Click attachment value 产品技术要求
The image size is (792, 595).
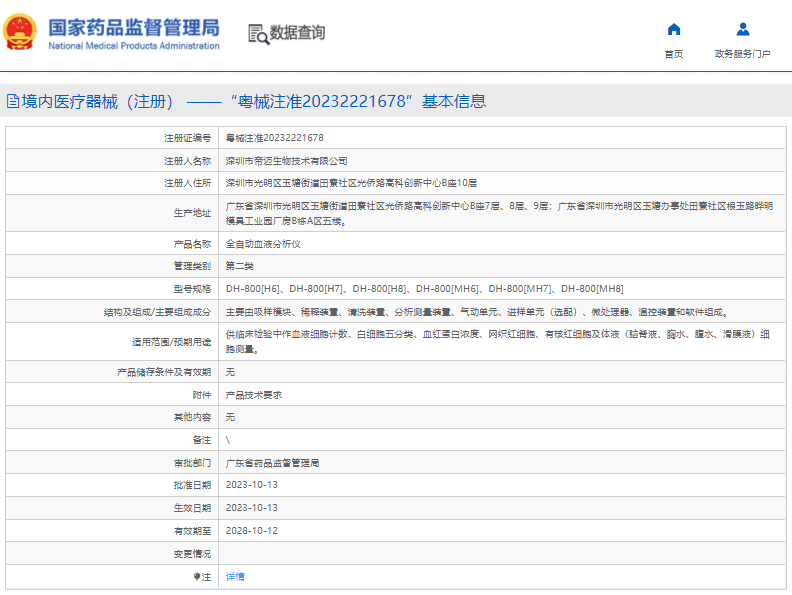point(254,395)
